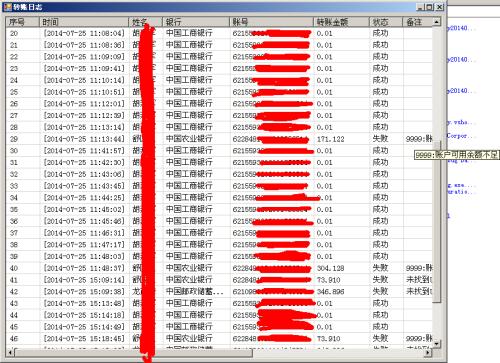Click the left arrow of the horizontal scrollbar
Screen dimensions: 500x363
pyautogui.click(x=10, y=352)
